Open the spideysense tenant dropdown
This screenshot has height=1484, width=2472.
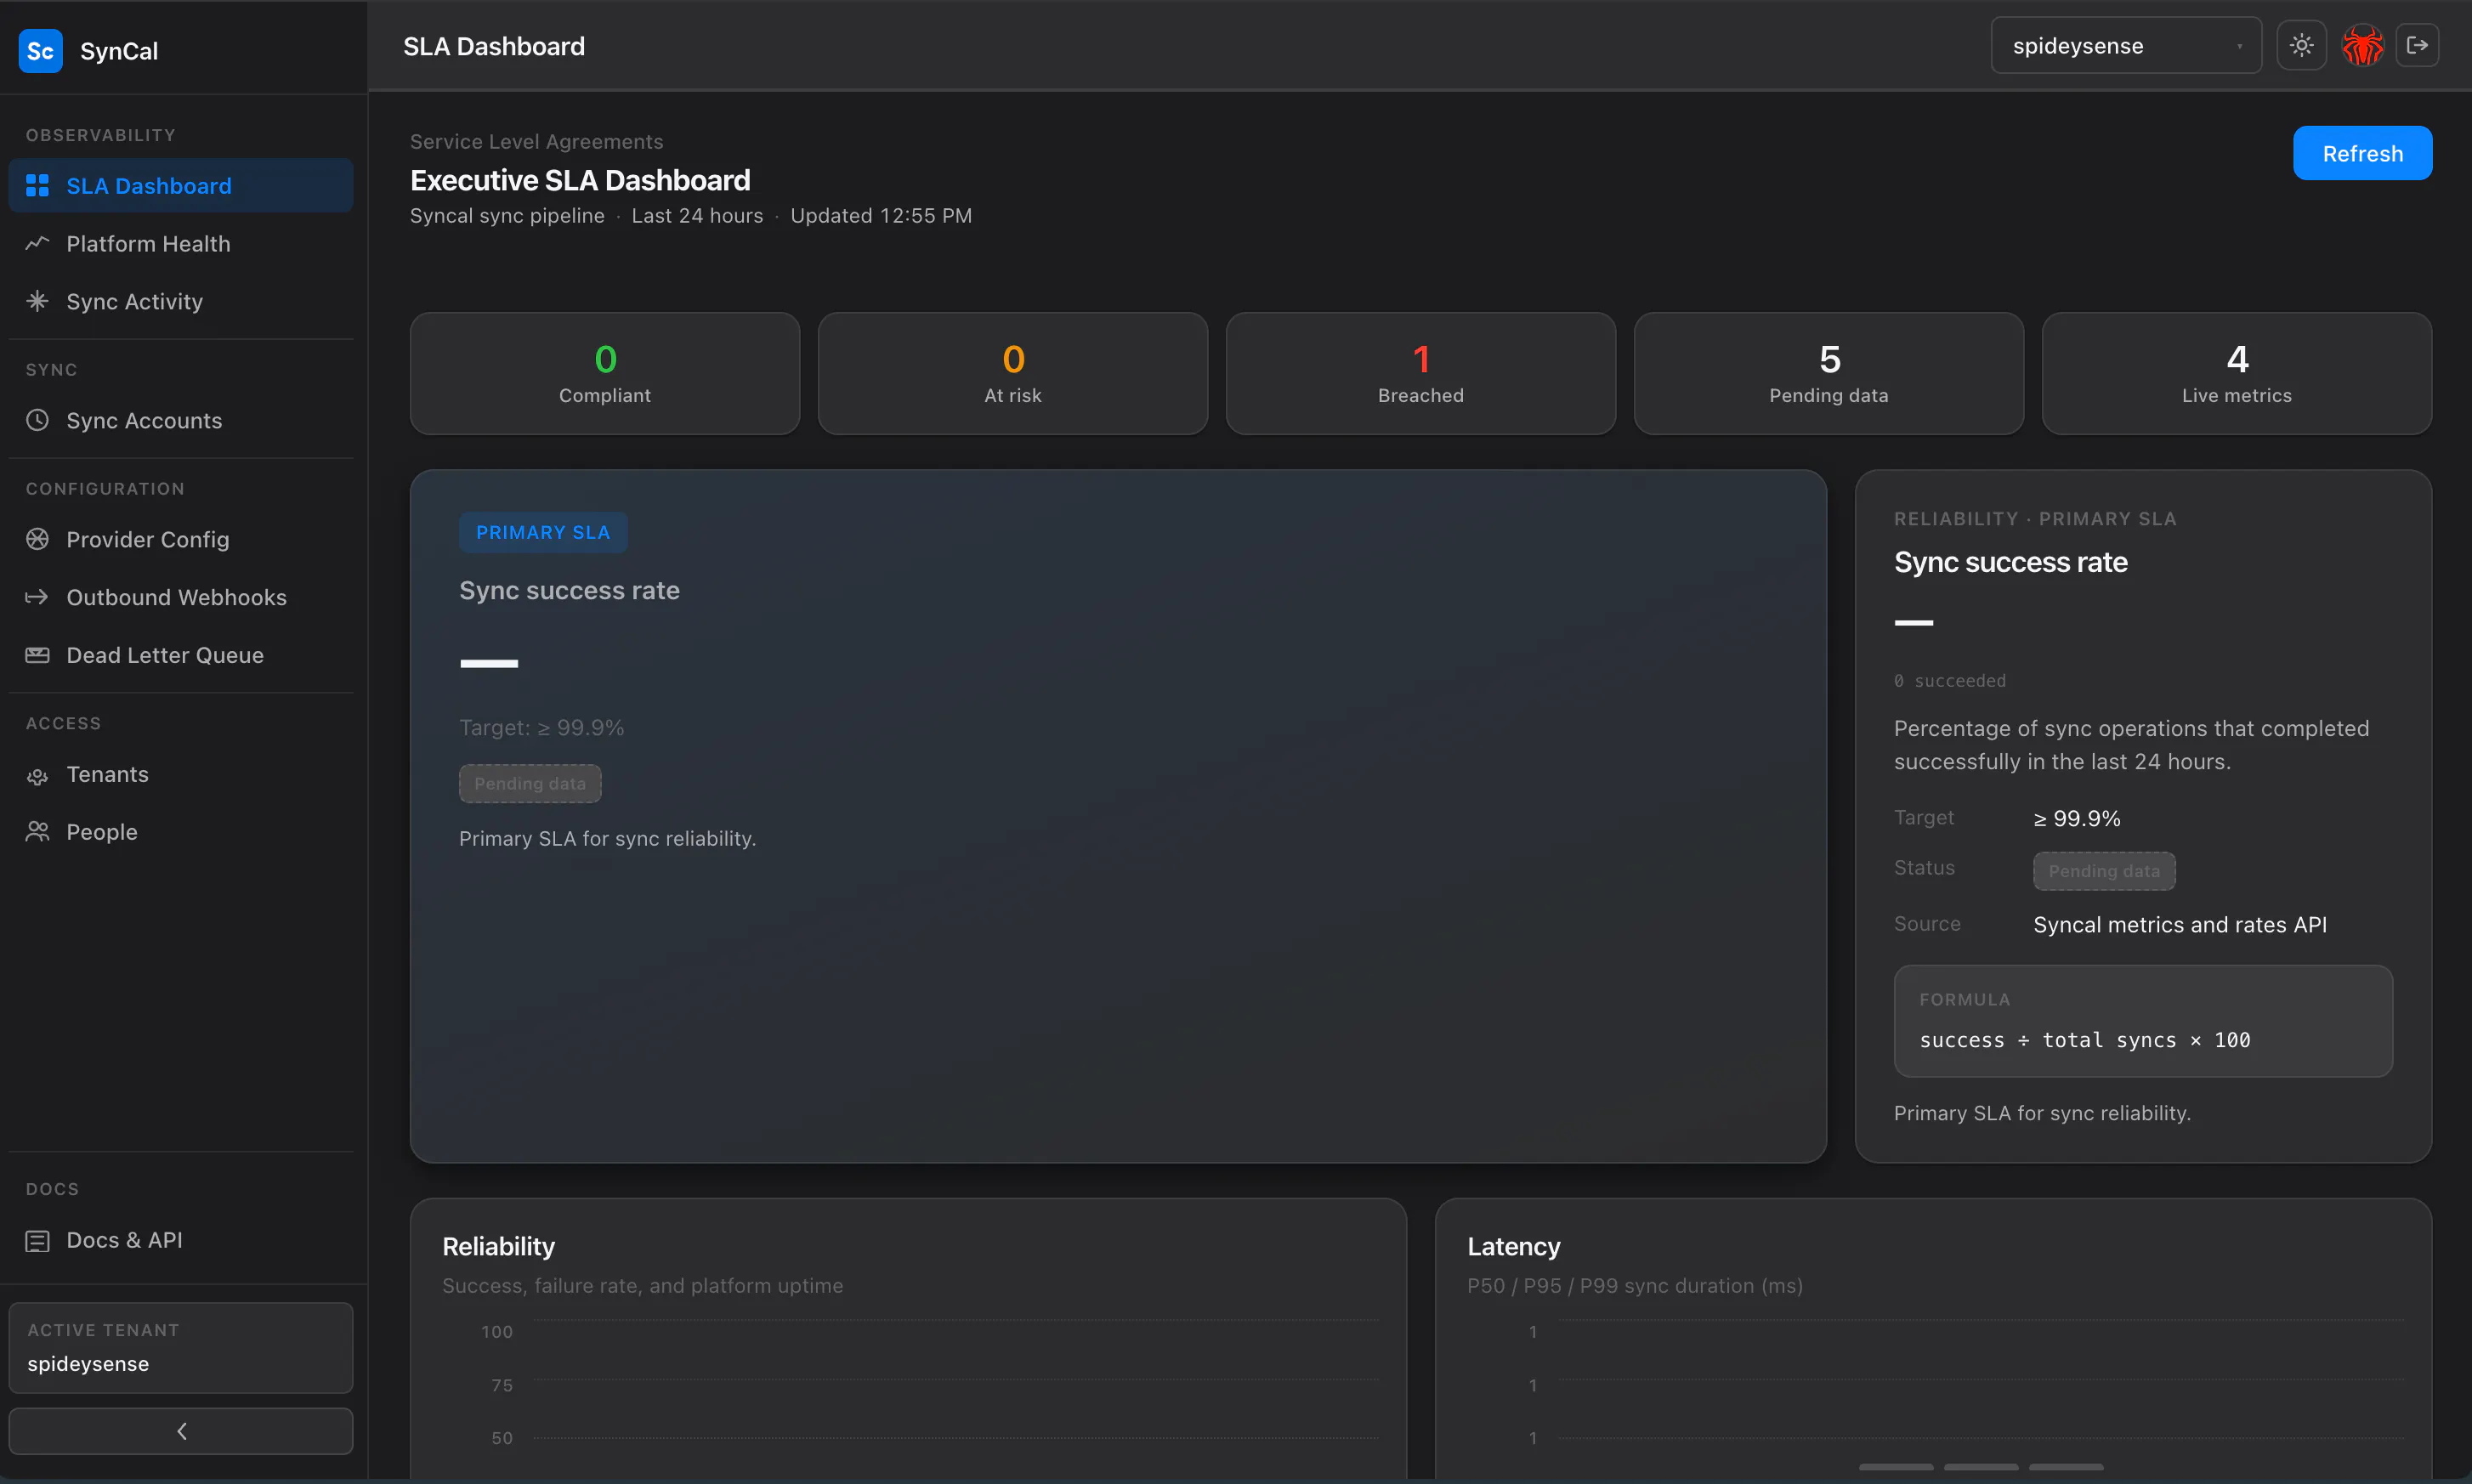point(2126,46)
